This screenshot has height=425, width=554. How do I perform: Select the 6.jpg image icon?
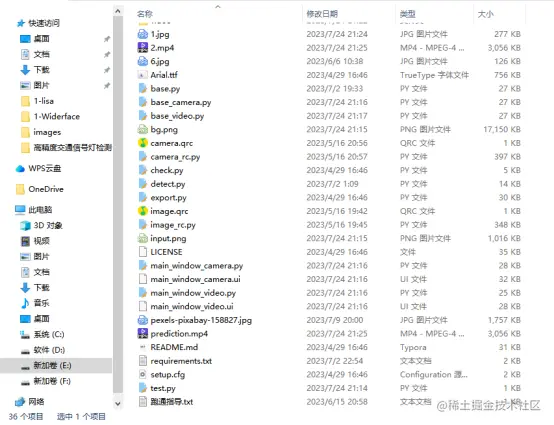pyautogui.click(x=142, y=61)
